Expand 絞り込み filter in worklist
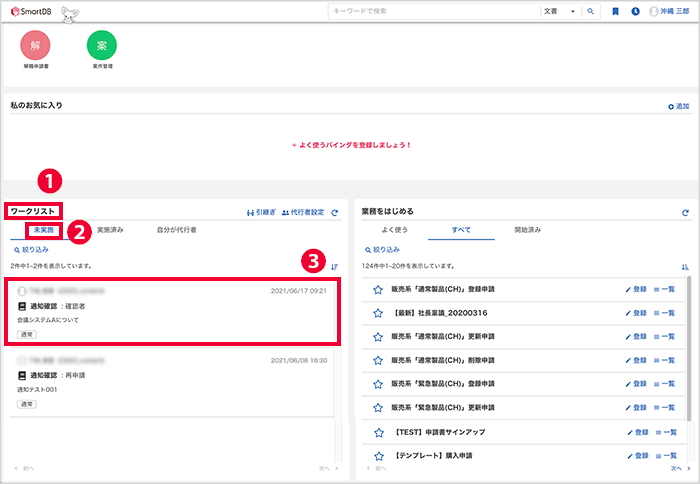Viewport: 700px width, 484px height. [31, 250]
